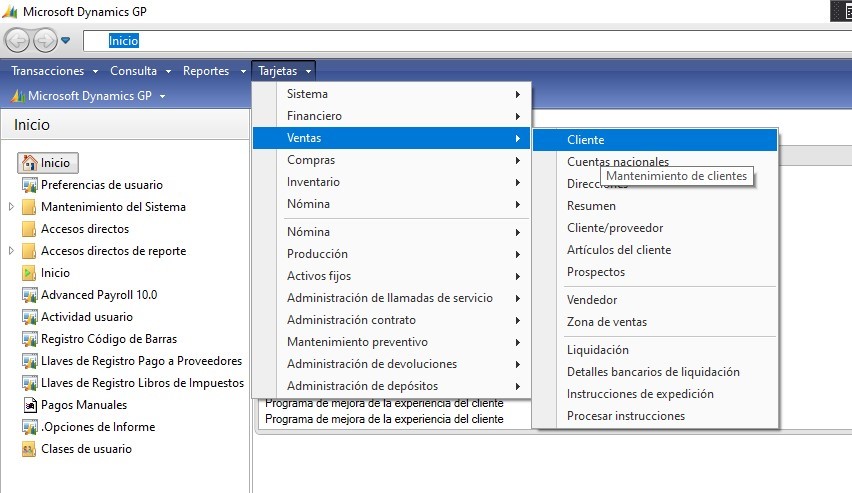Open the Mantenimiento preventivo submenu
852x493 pixels.
click(391, 342)
